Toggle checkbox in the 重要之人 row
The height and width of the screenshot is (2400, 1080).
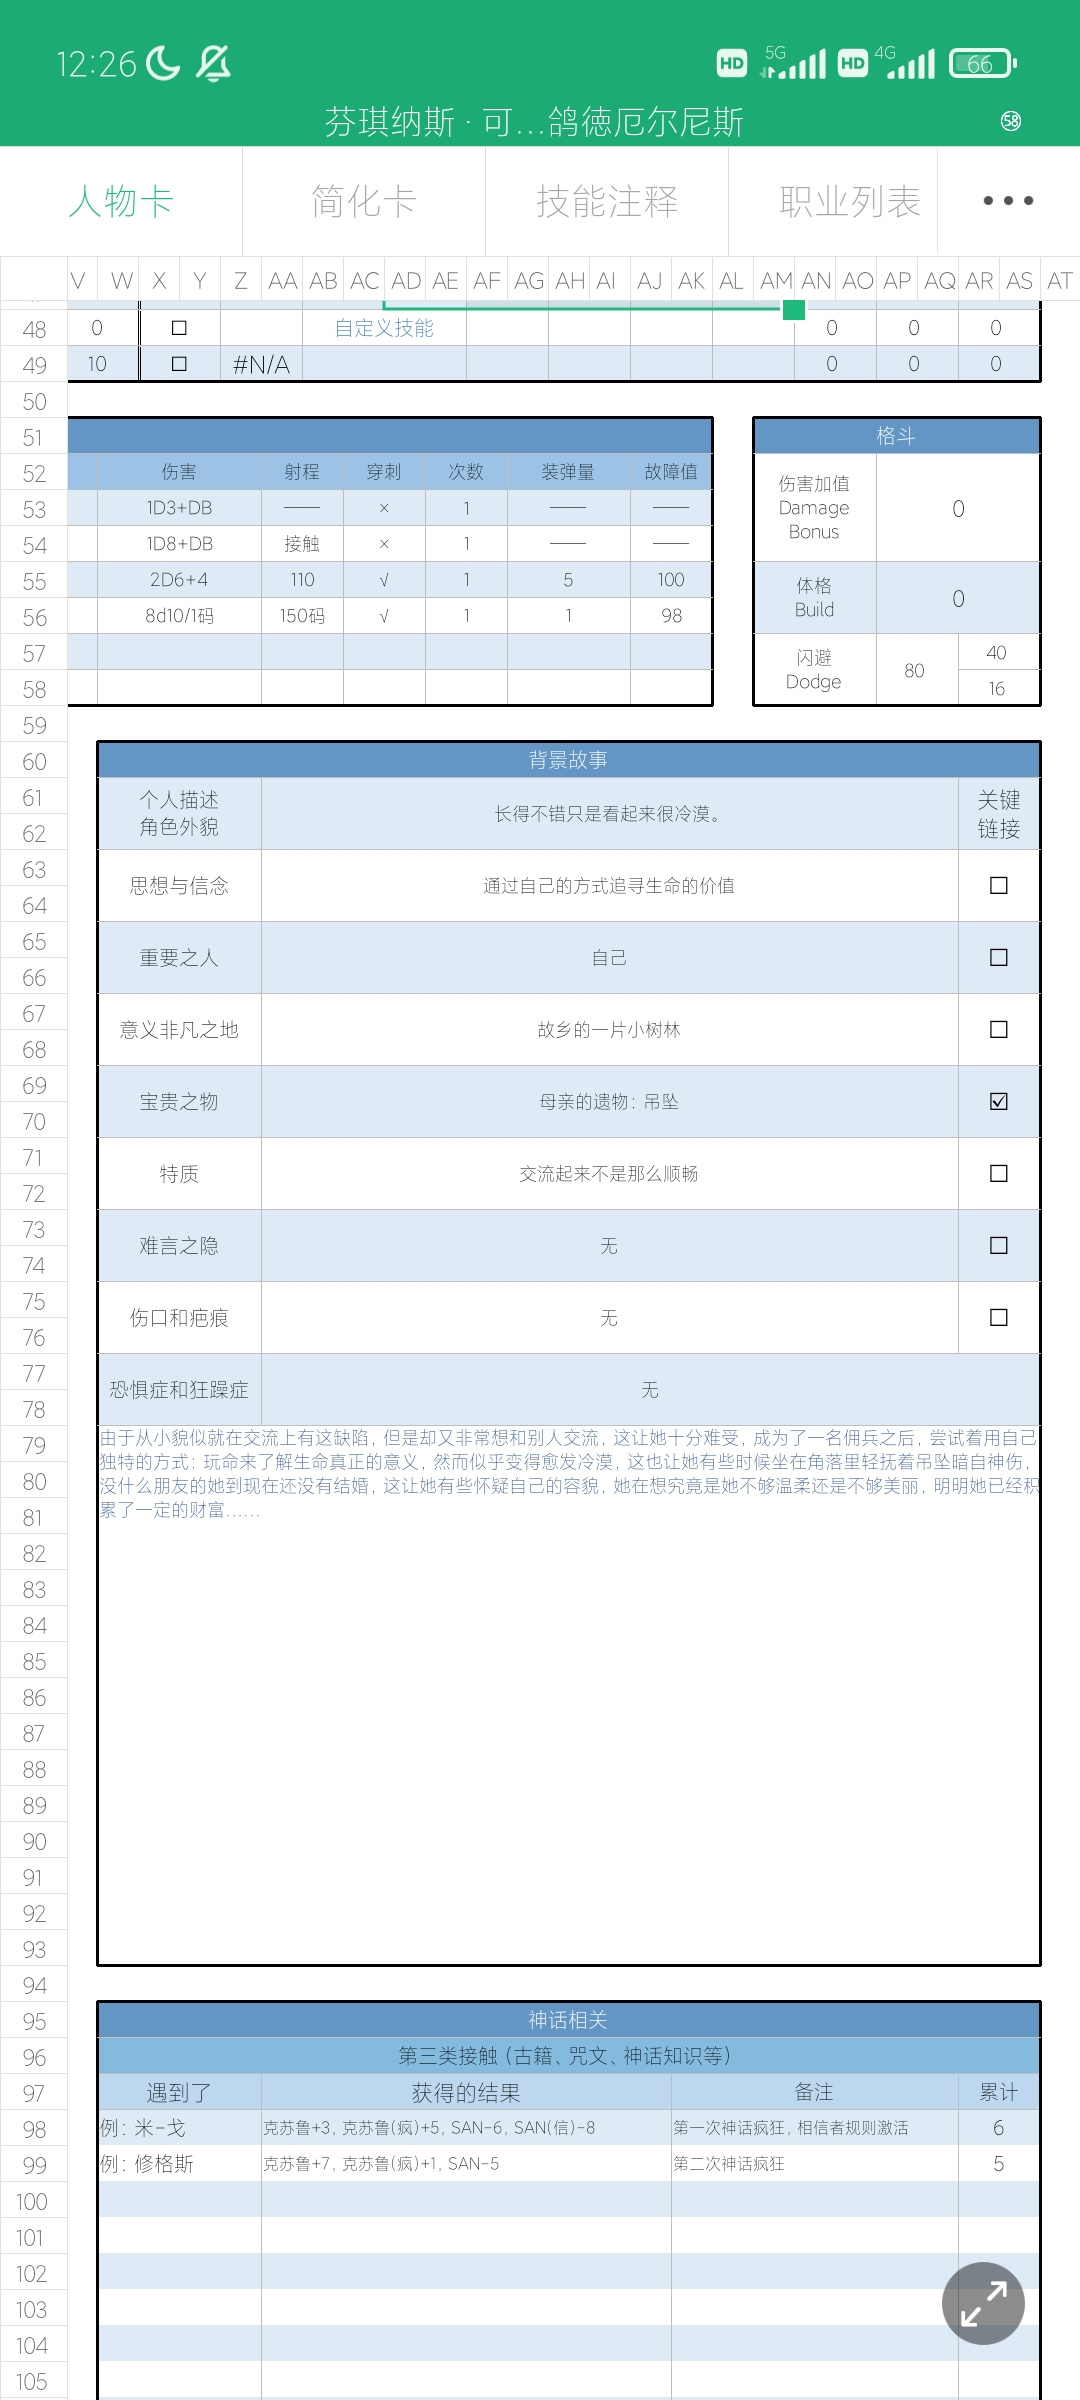click(998, 957)
